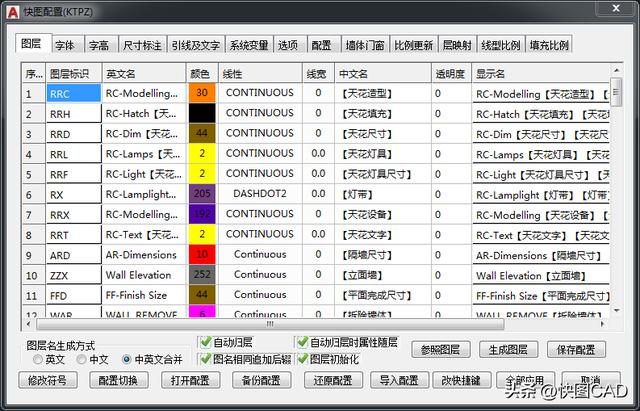Click the 颜色 column header

pyautogui.click(x=202, y=74)
